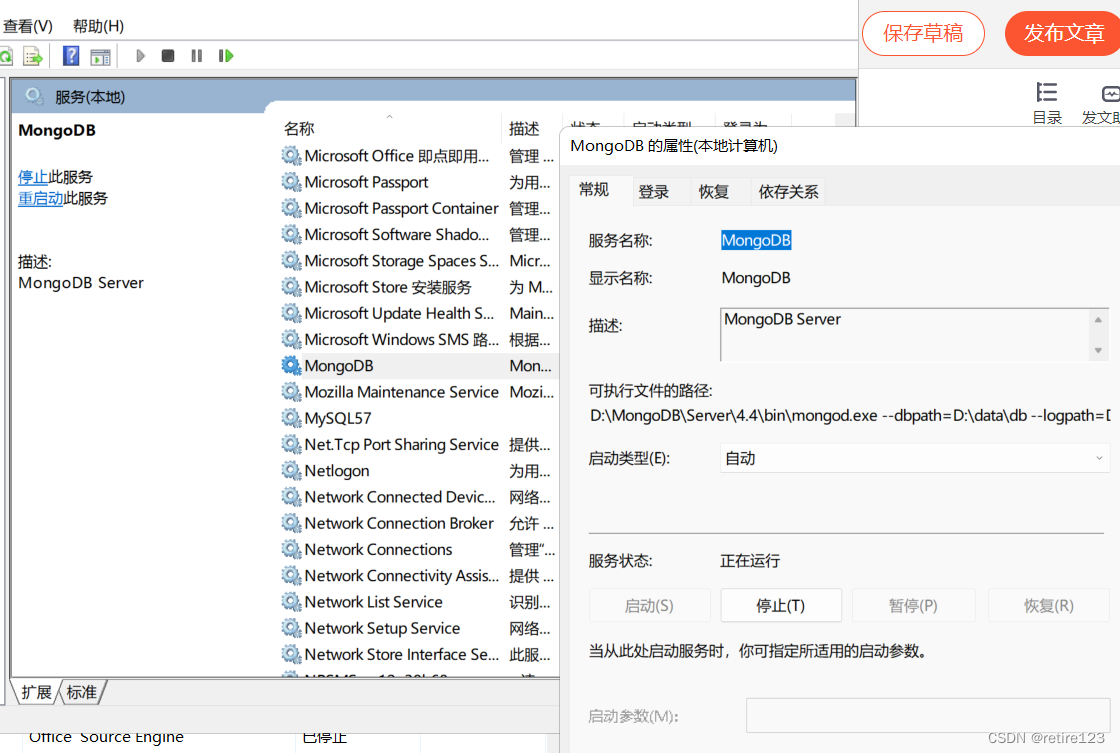Click the 重启动 link to restart service
1120x753 pixels.
(x=41, y=199)
